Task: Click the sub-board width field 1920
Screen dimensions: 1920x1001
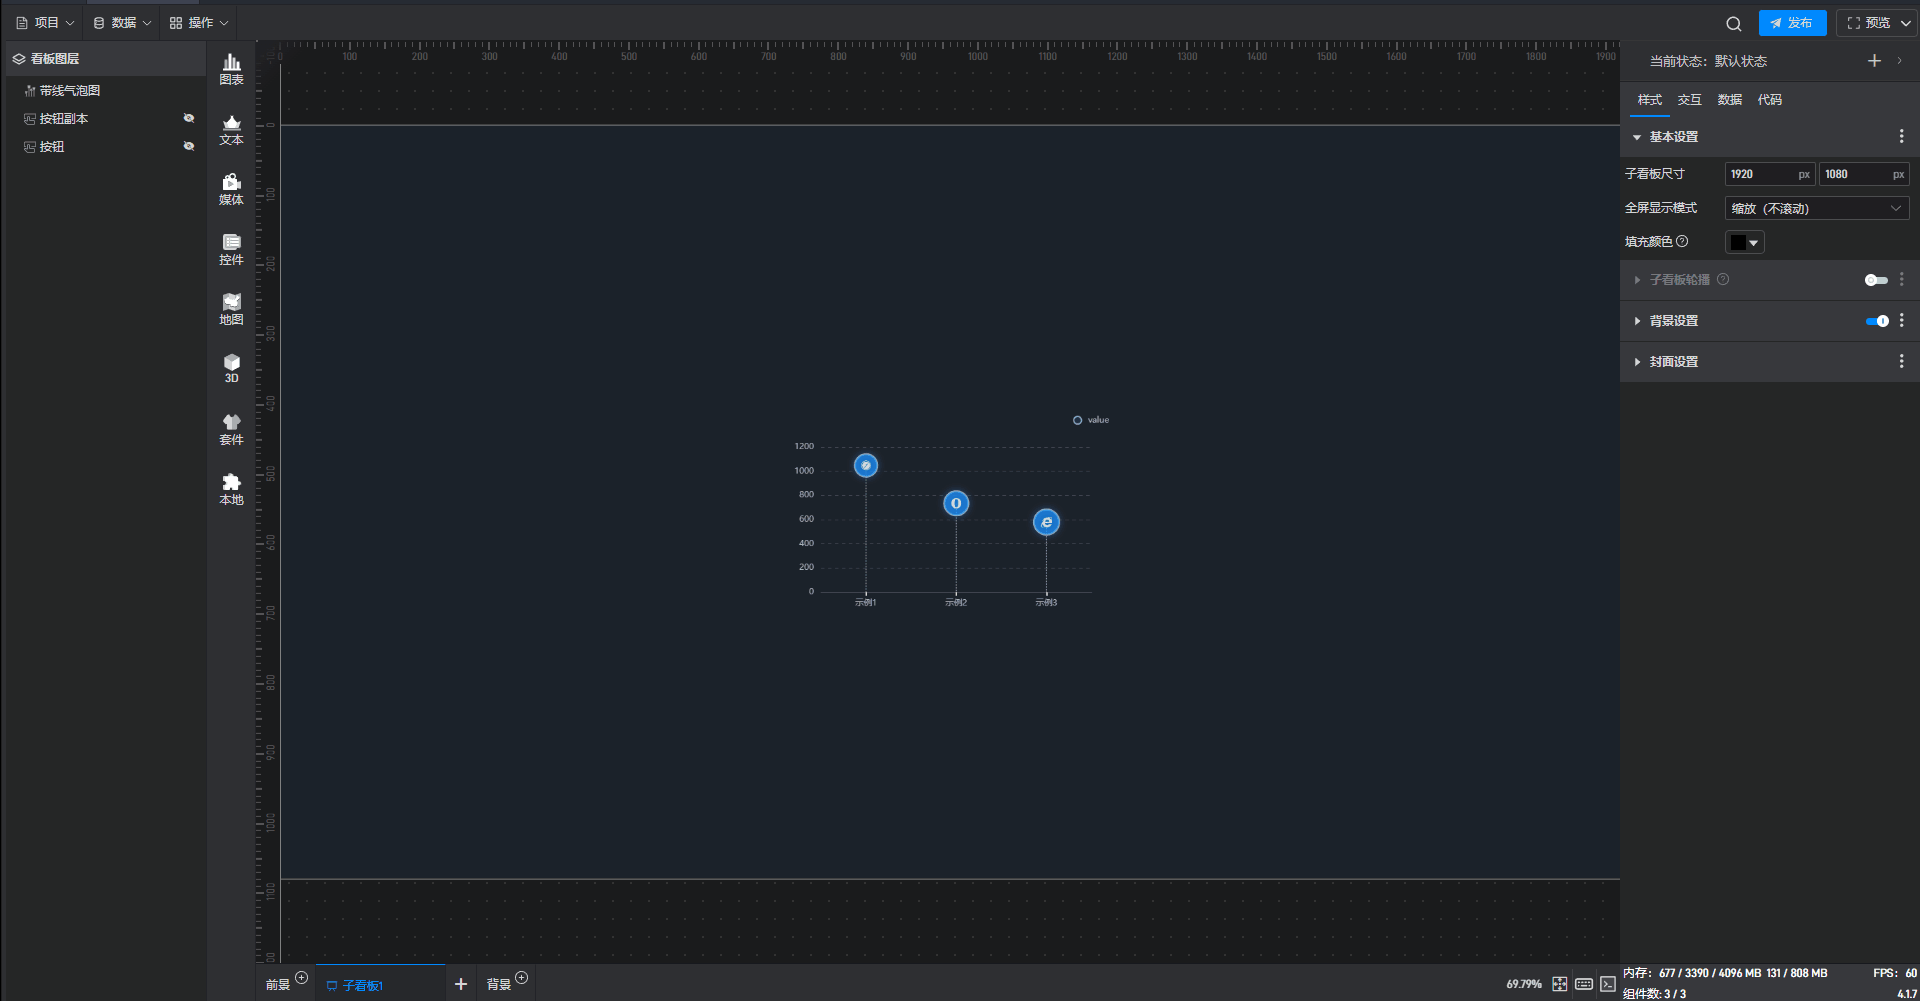Action: pyautogui.click(x=1770, y=174)
